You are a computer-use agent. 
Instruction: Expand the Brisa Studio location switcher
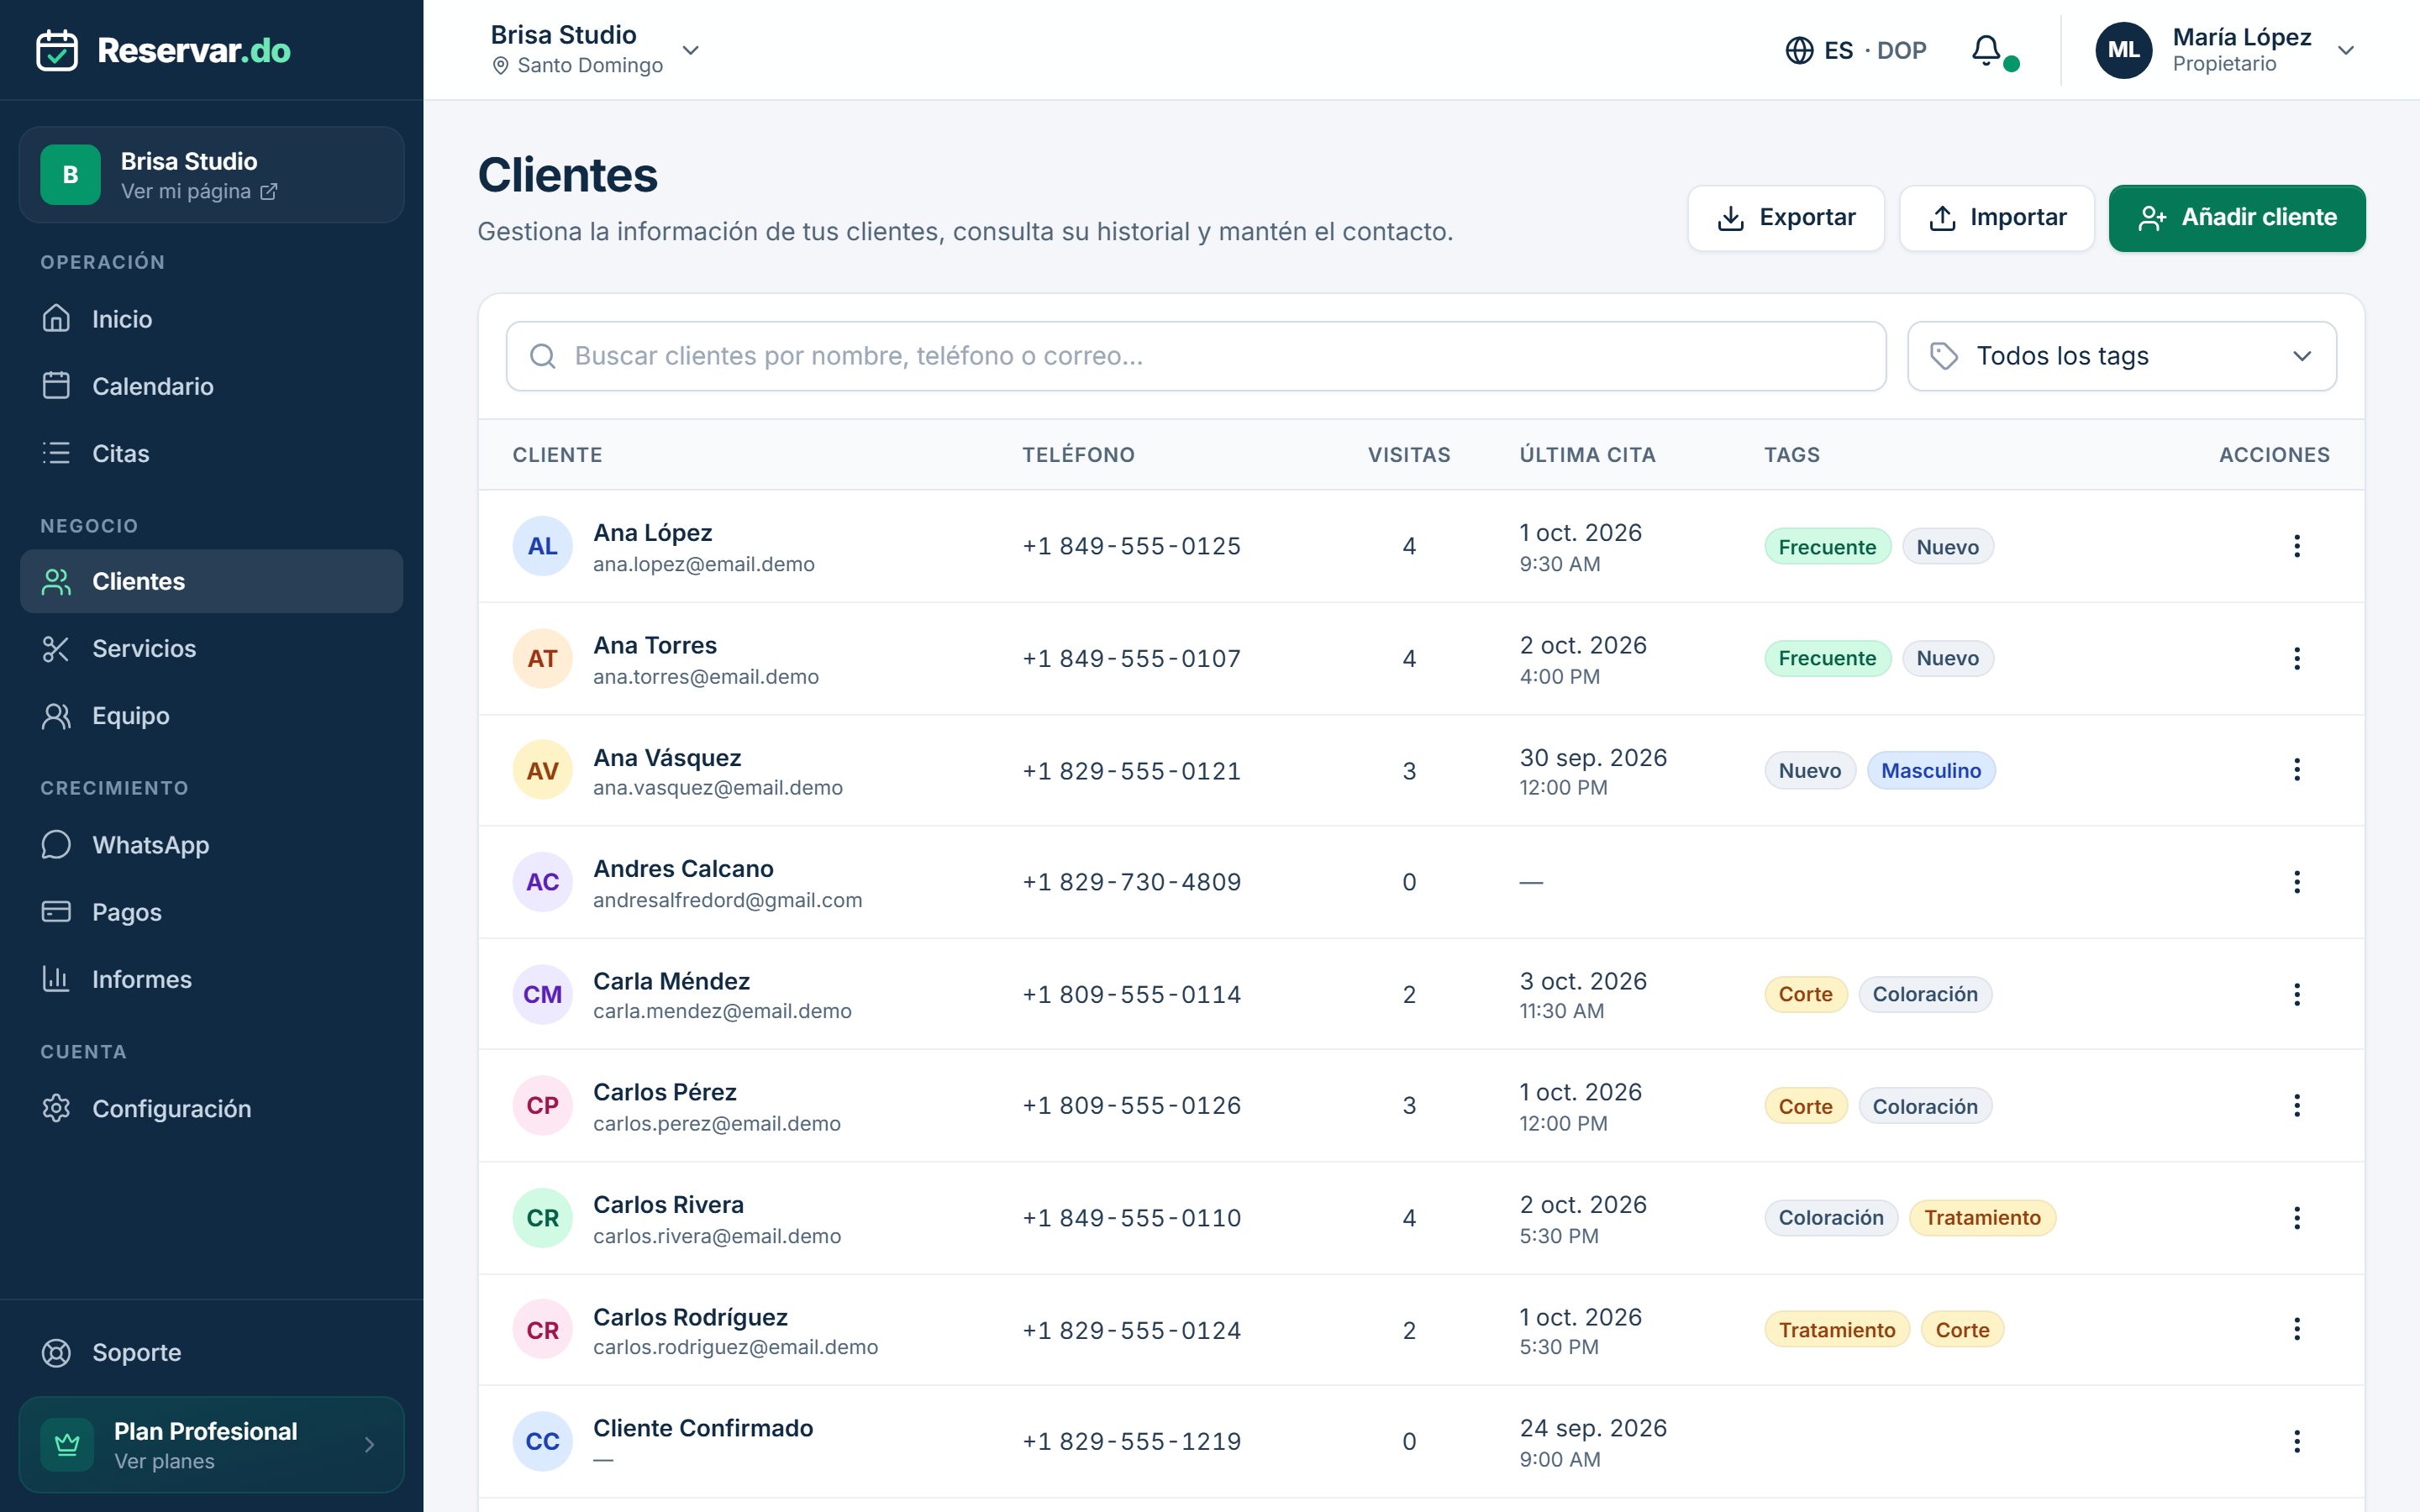(x=595, y=50)
